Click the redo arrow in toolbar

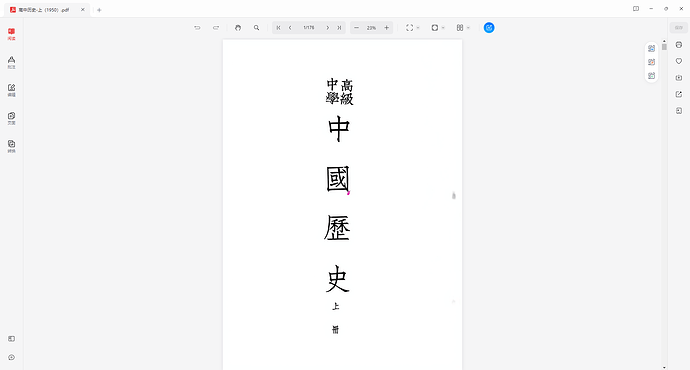[x=216, y=28]
